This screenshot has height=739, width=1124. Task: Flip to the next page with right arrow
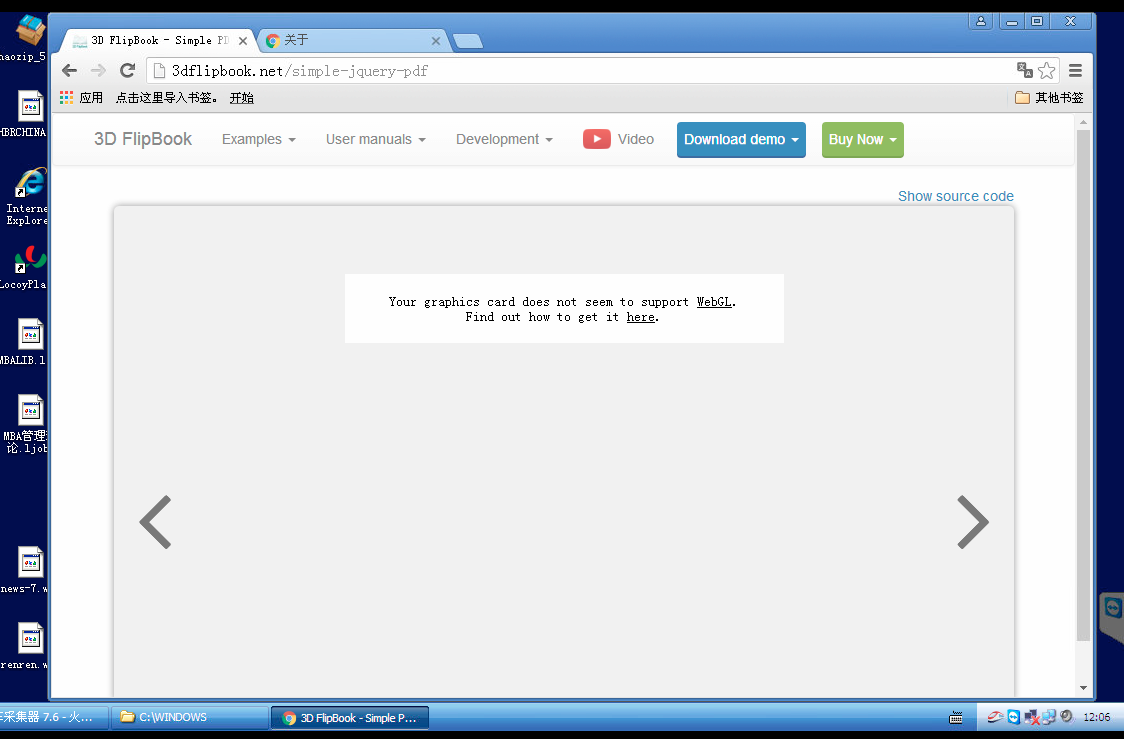(973, 522)
